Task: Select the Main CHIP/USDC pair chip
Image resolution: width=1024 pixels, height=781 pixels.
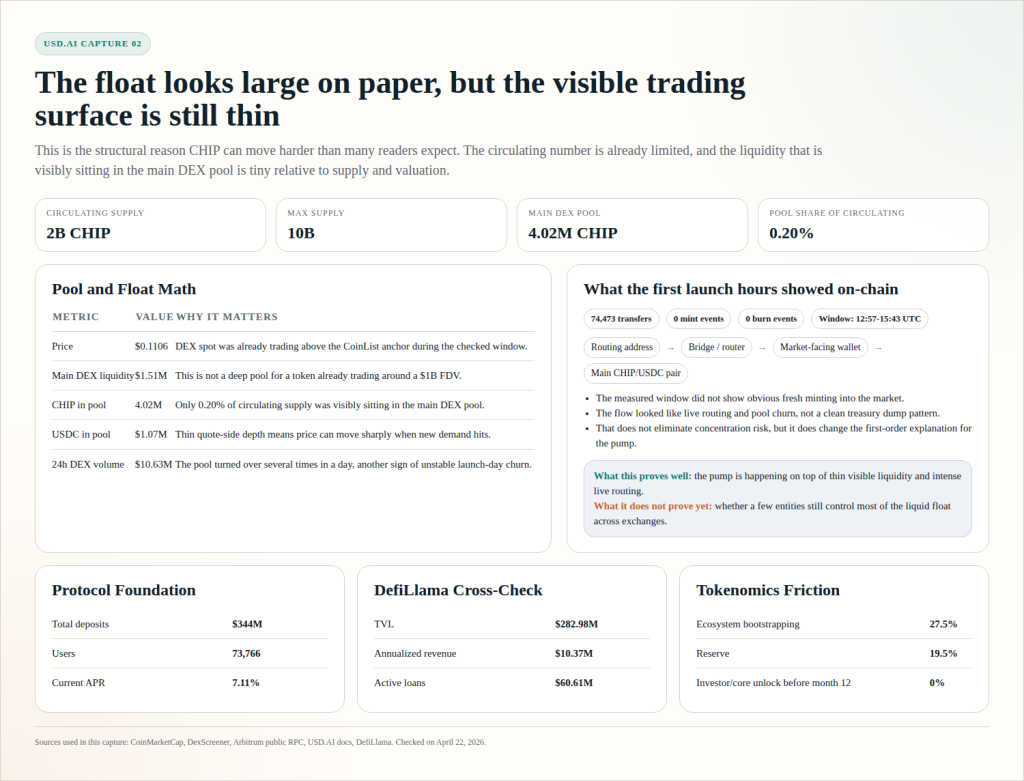Action: click(634, 373)
